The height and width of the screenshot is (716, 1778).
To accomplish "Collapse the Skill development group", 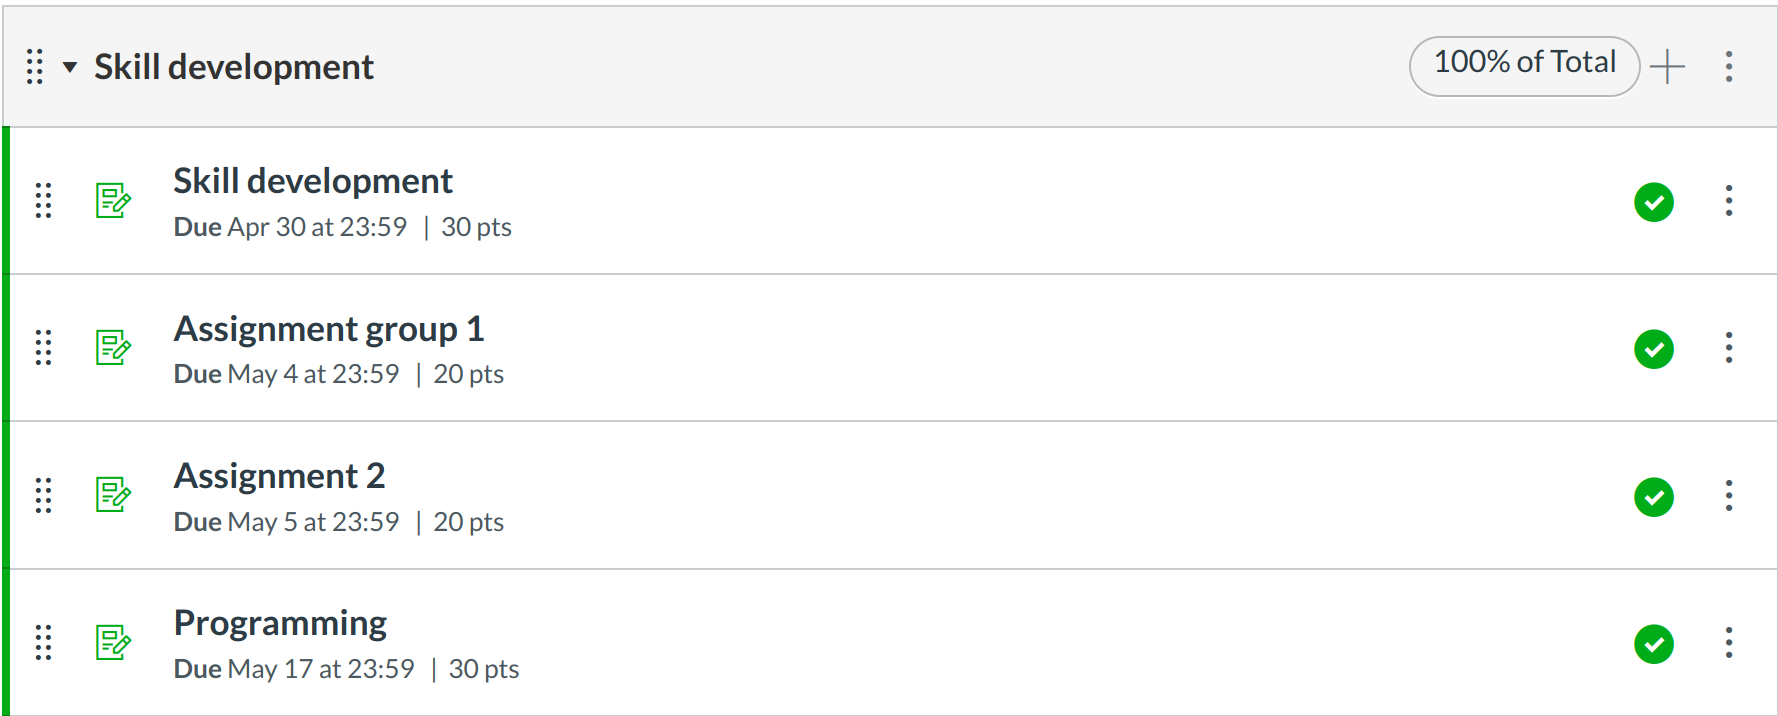I will tap(68, 67).
